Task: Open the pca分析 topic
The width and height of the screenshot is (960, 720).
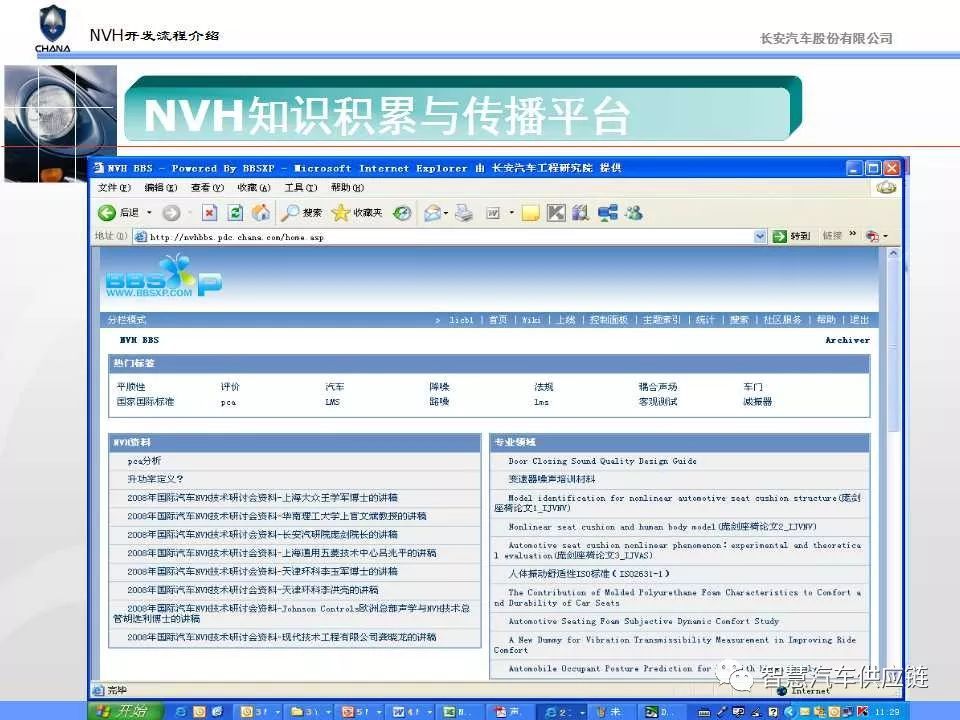Action: (144, 460)
